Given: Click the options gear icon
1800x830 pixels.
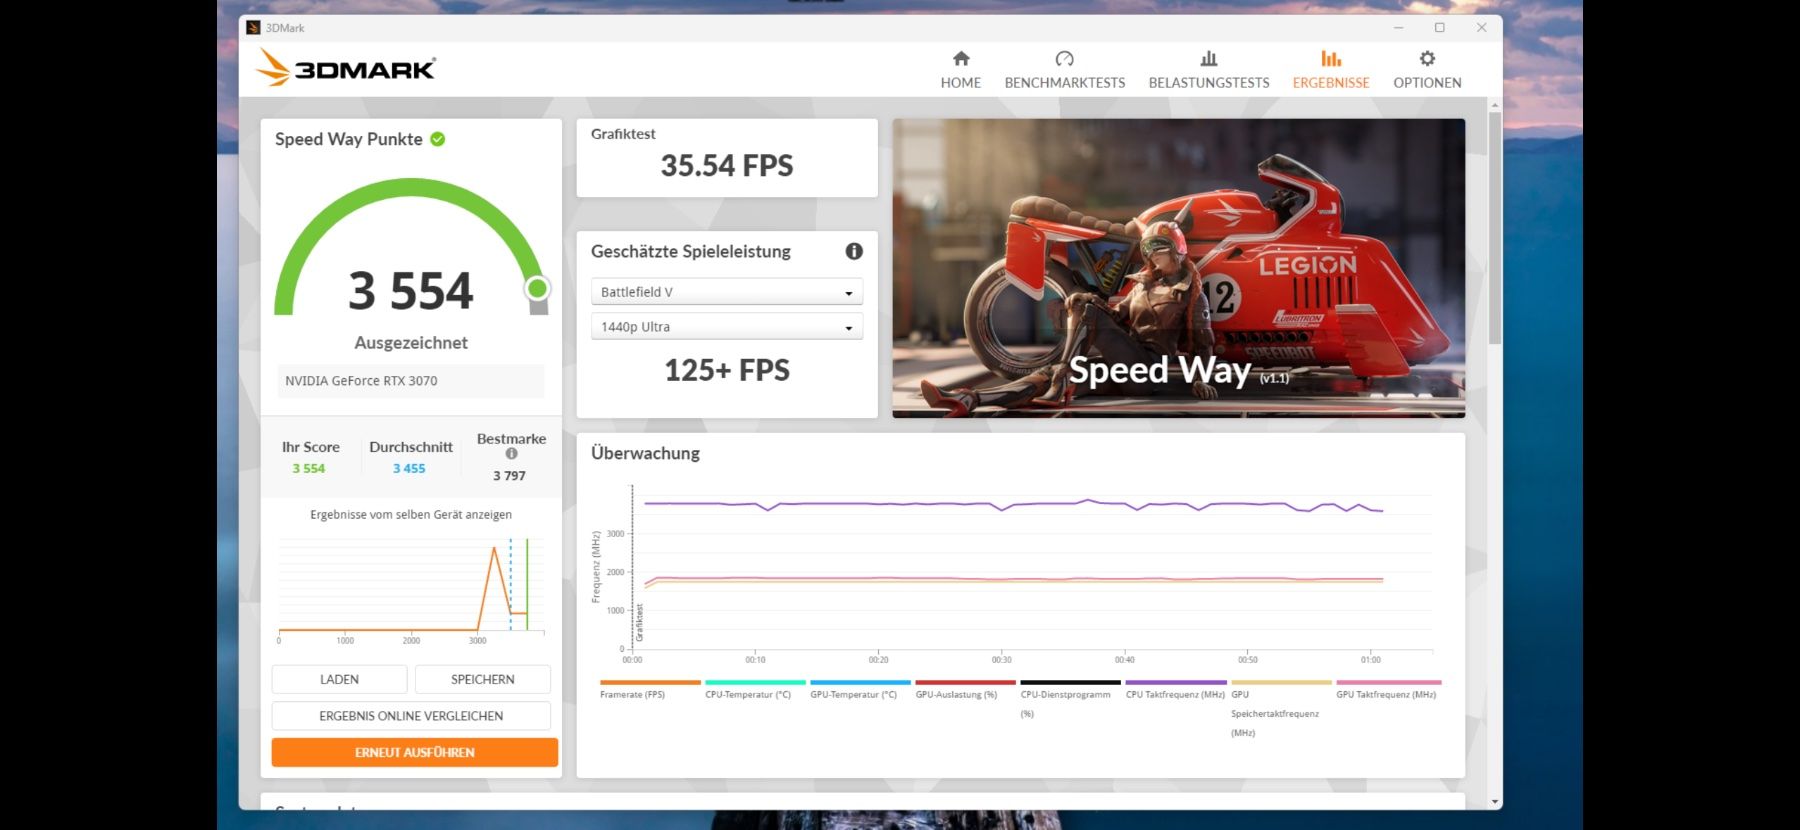Looking at the screenshot, I should click(x=1427, y=58).
